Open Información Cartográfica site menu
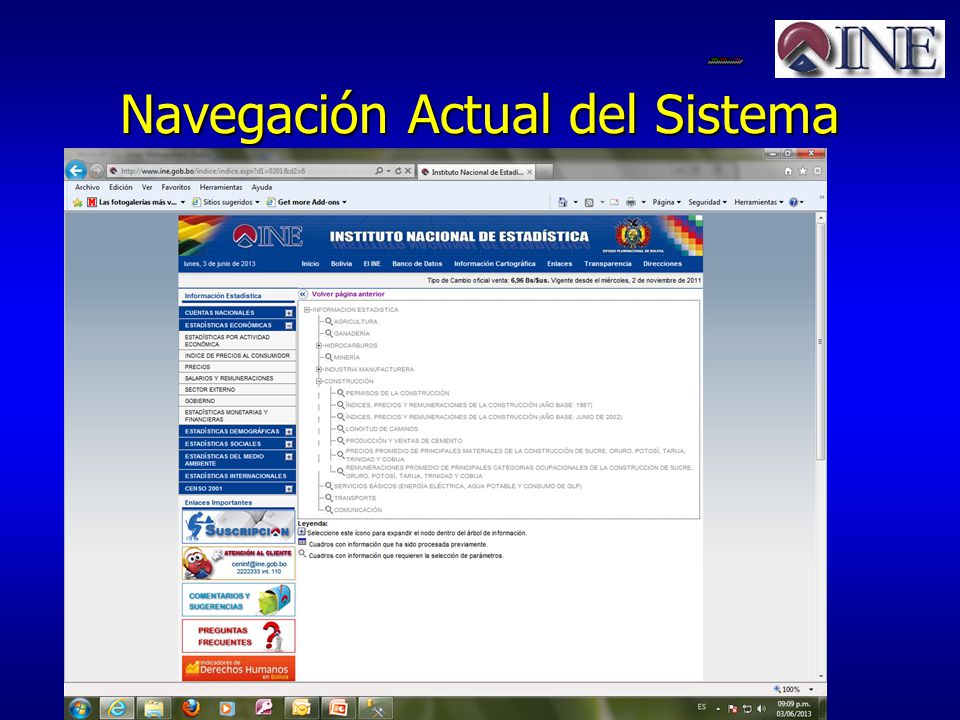The image size is (960, 720). 495,264
